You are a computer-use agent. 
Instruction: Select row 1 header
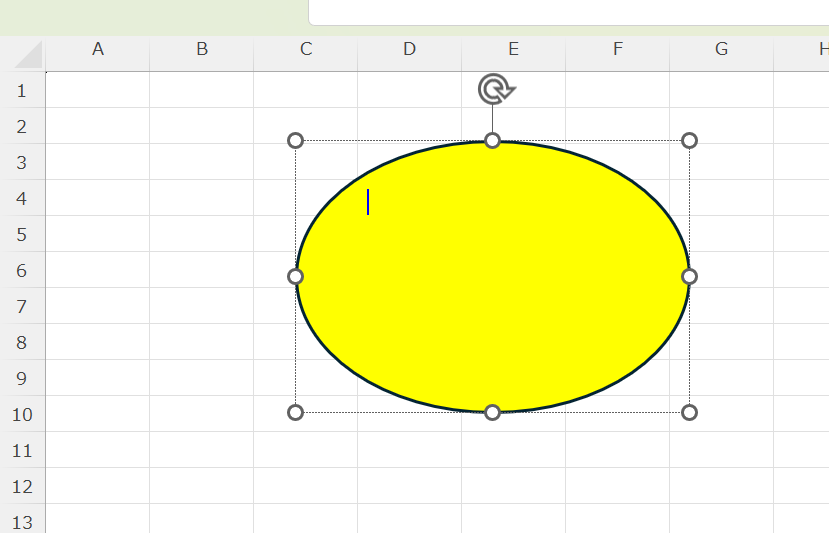coord(22,91)
